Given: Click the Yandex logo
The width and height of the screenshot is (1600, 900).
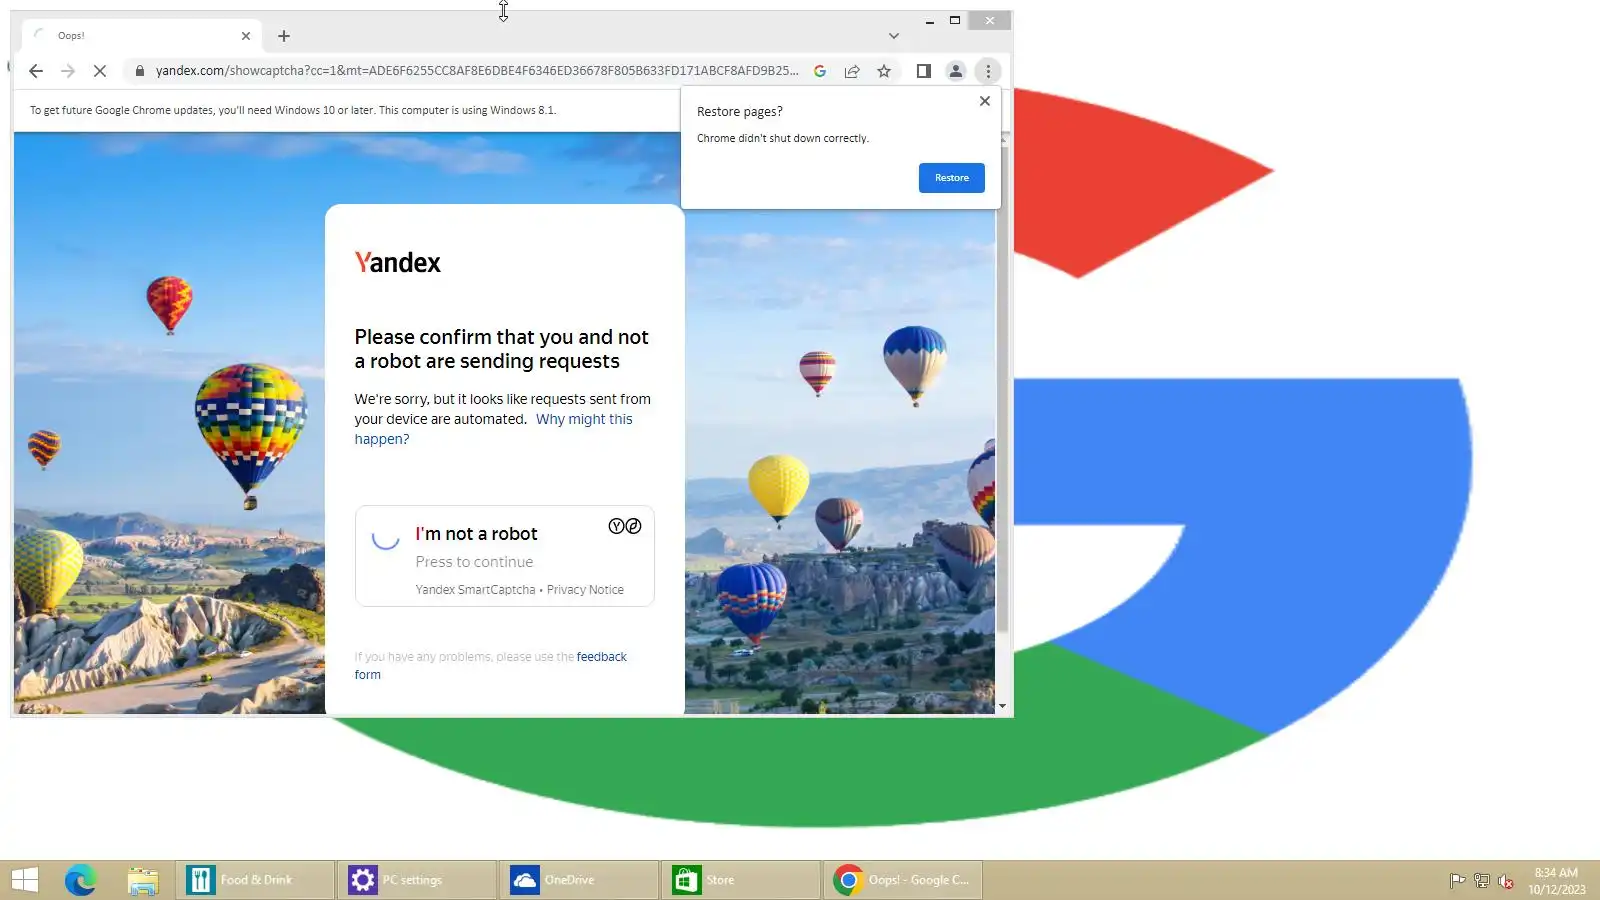Looking at the screenshot, I should pos(398,263).
